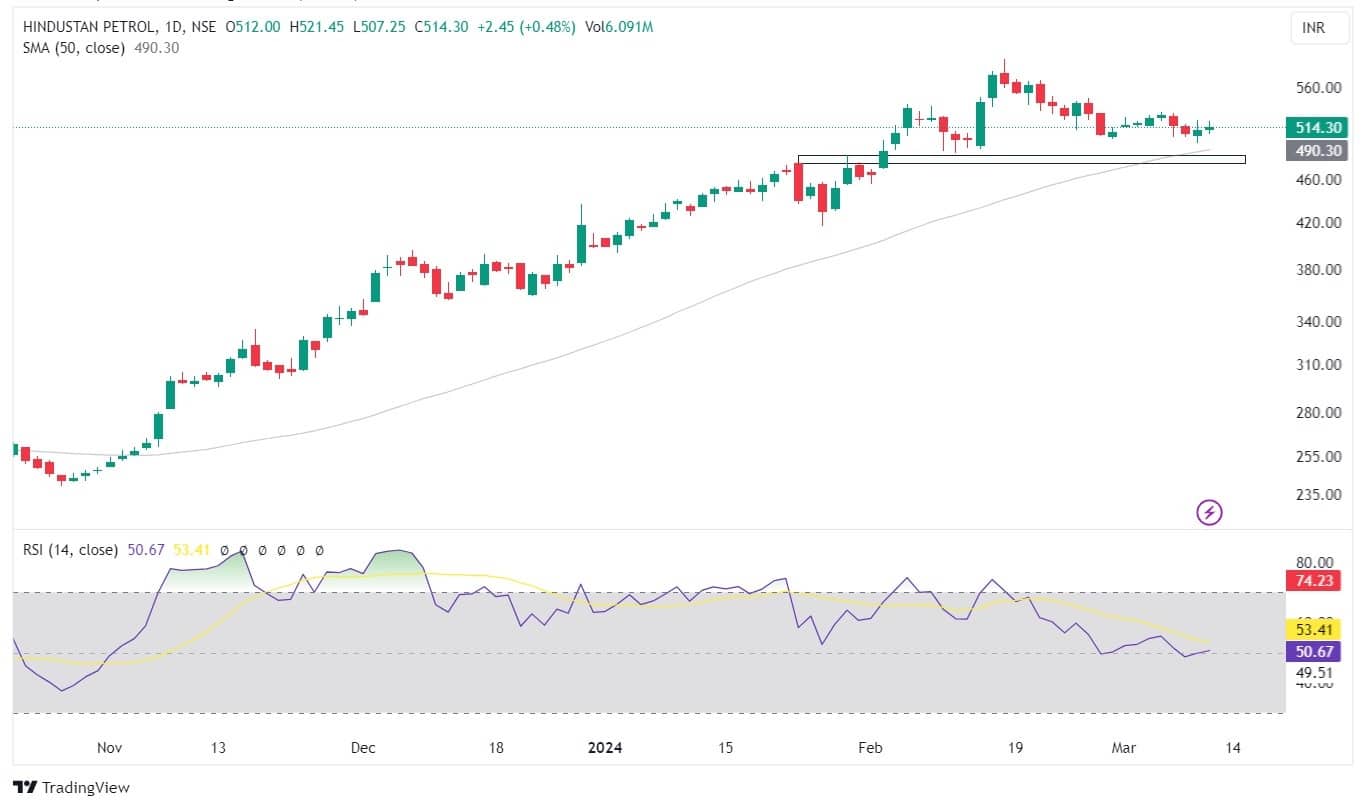Click the close value C514.30 in legend
Image resolution: width=1366 pixels, height=809 pixels.
441,28
